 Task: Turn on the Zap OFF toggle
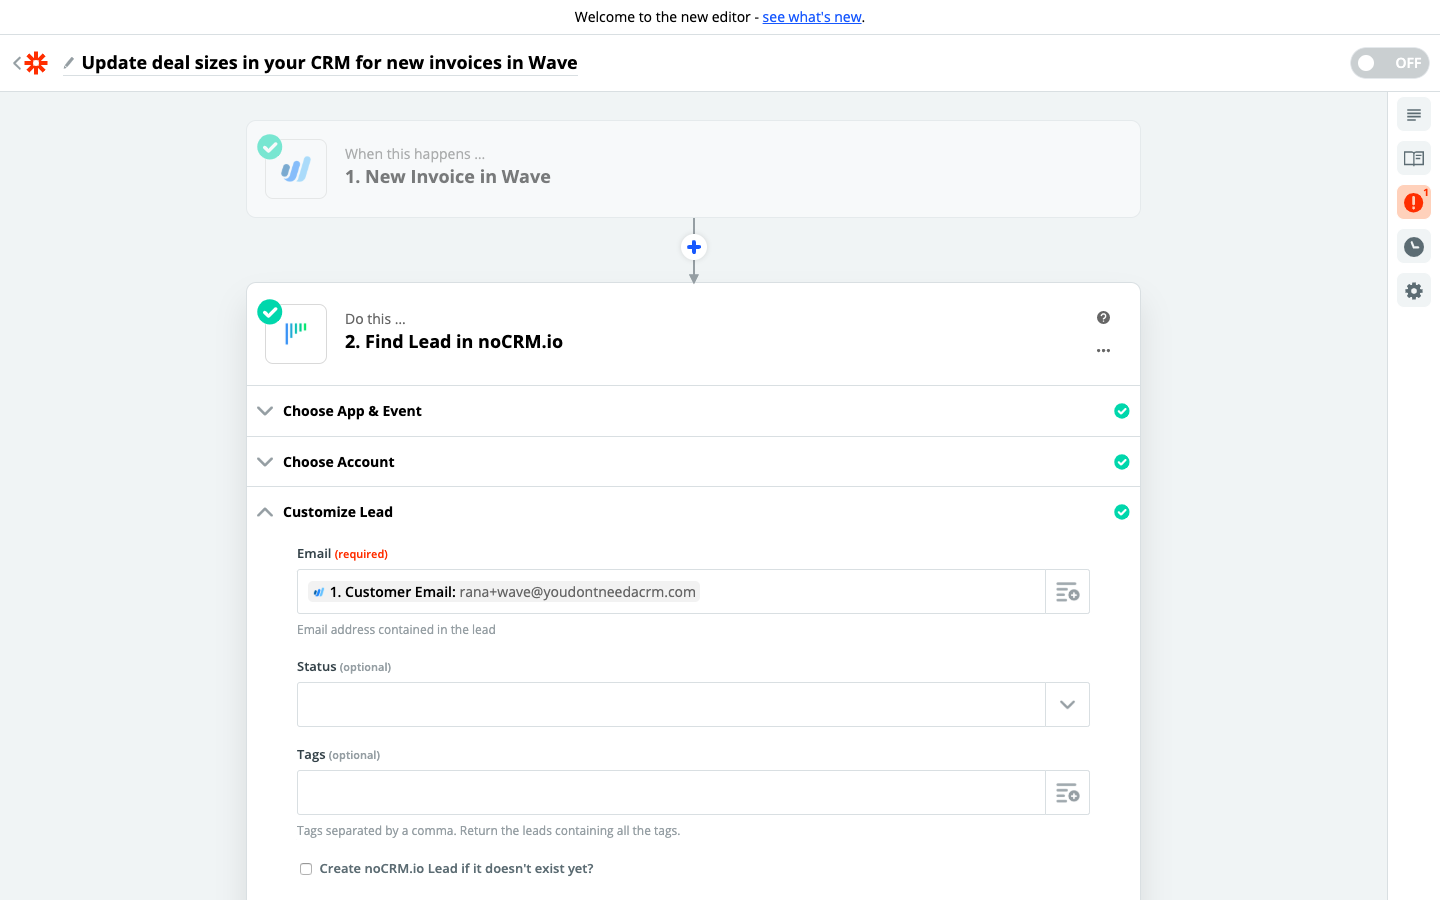pos(1389,63)
